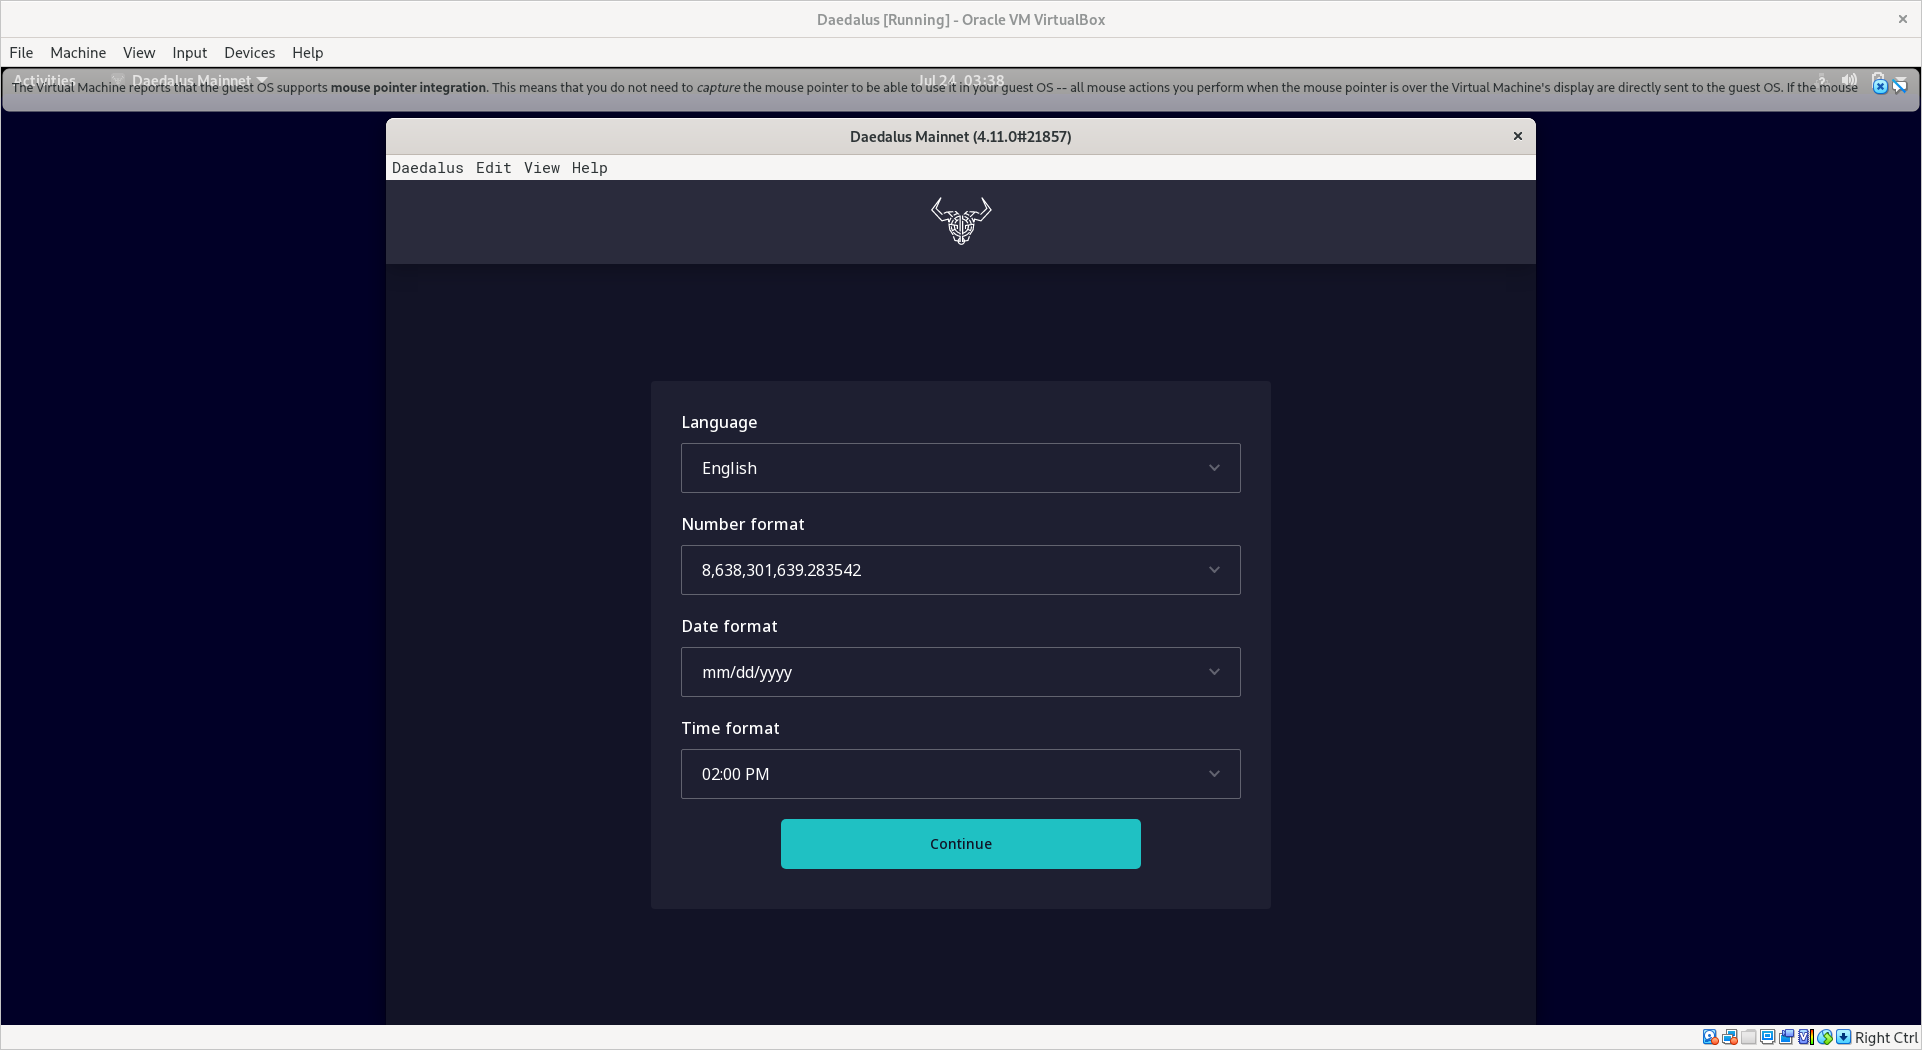Click the CPU virtualization status icon
The image size is (1922, 1050).
coord(1806,1037)
